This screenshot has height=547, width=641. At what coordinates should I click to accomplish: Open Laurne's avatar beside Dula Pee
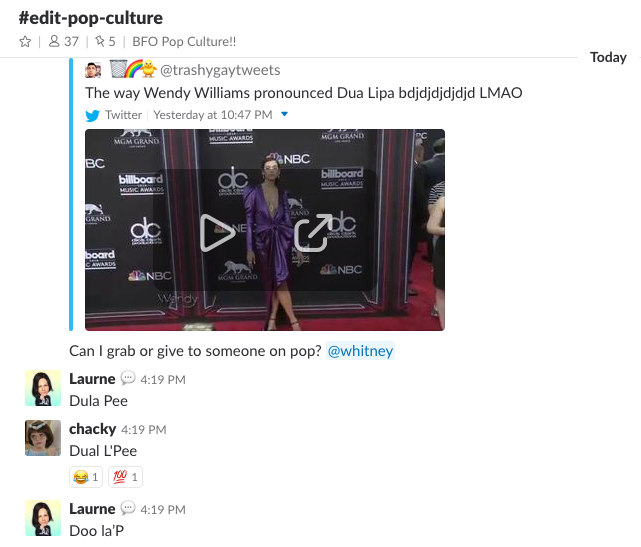[x=43, y=388]
